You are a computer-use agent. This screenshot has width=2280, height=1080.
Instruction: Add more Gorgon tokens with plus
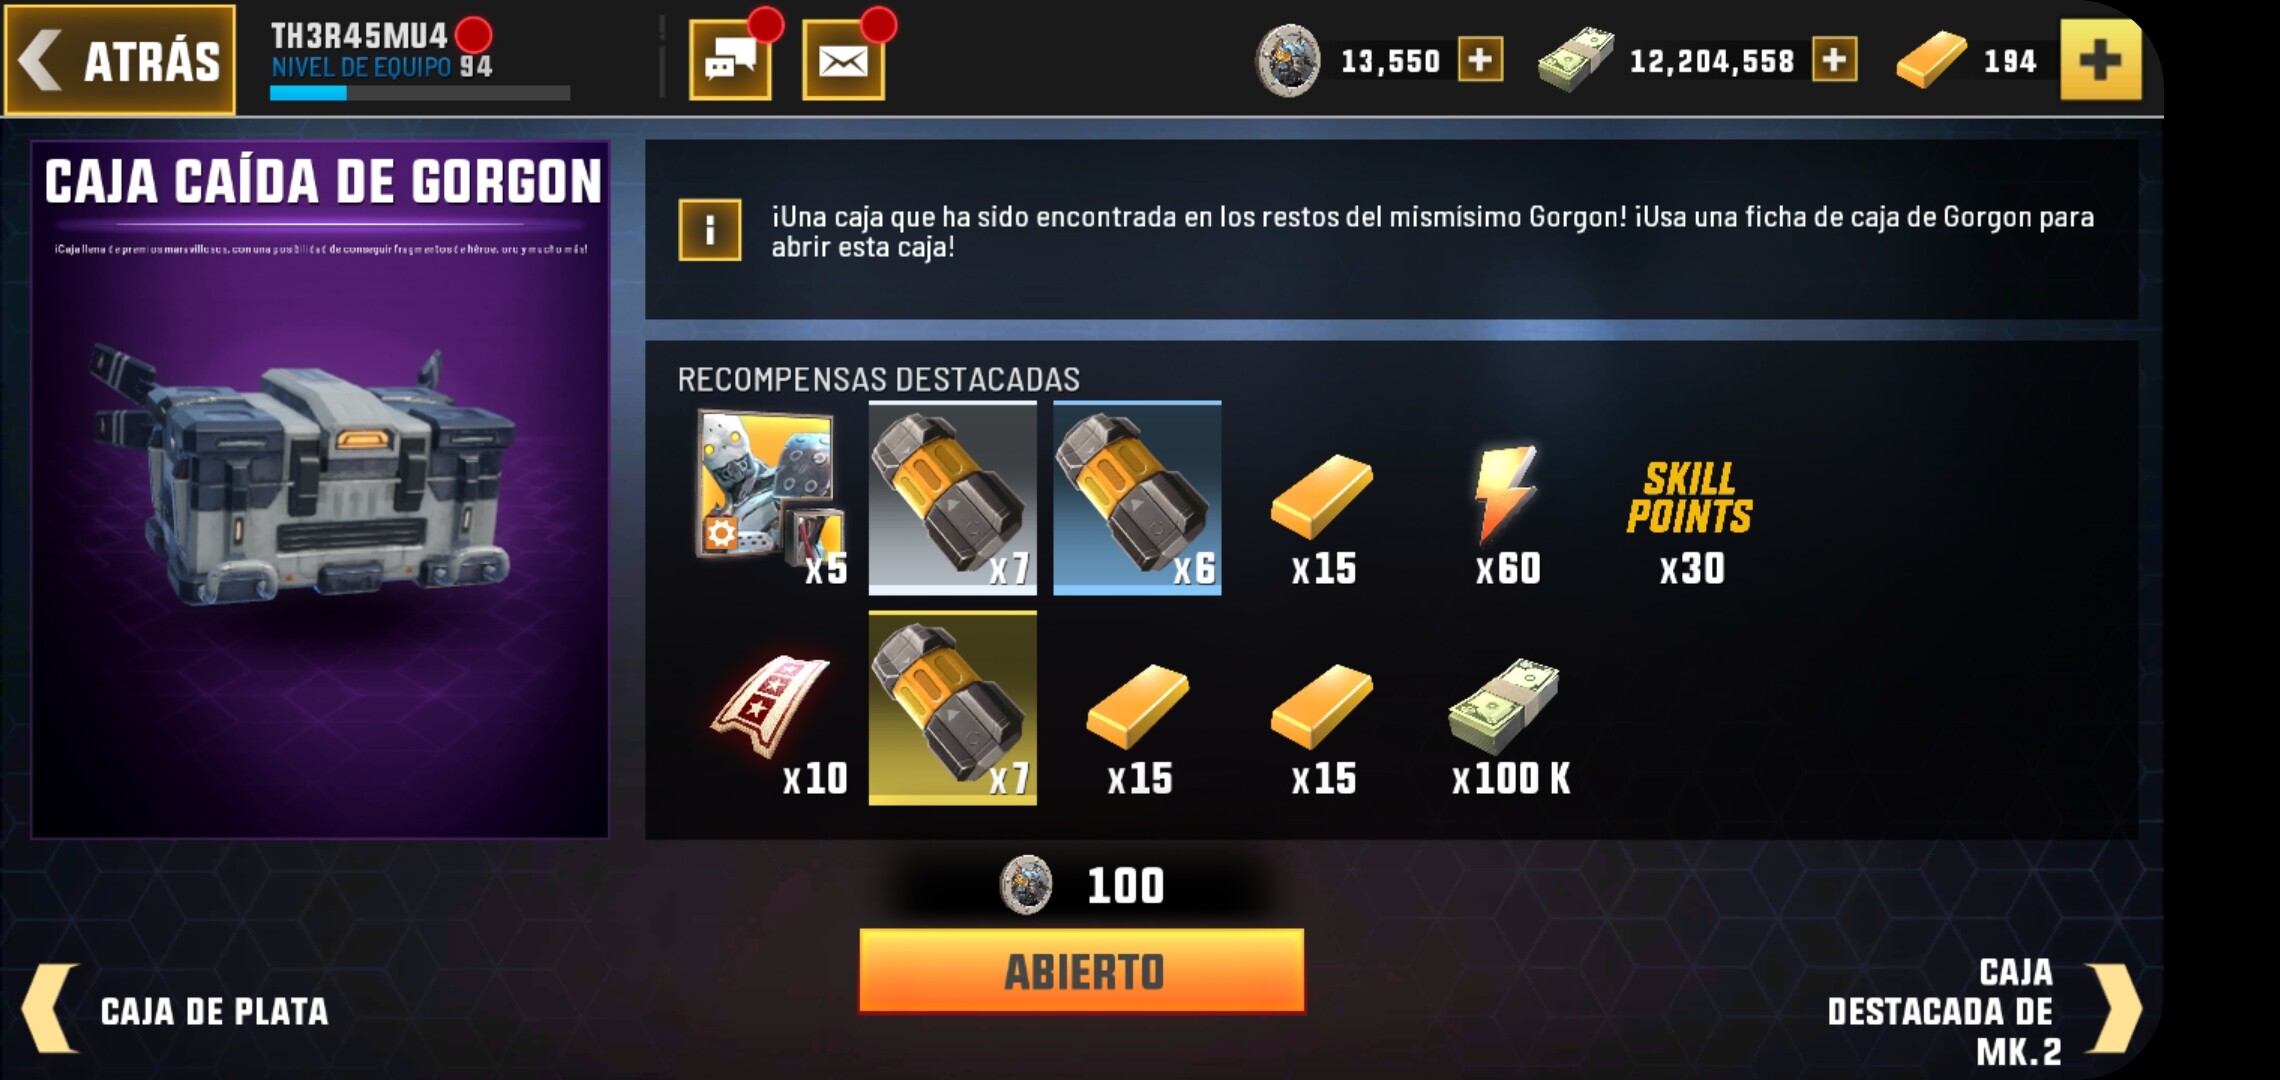tap(1480, 60)
